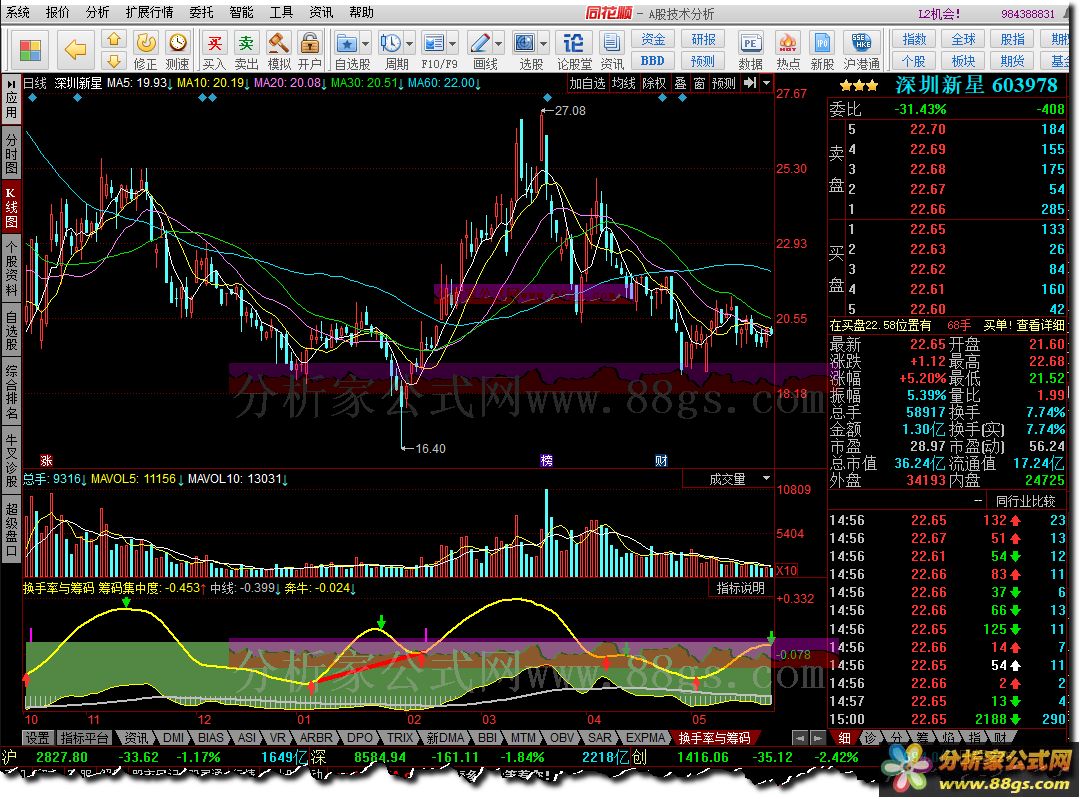Switch to the 分时图 sidebar view
1081x799 pixels.
point(12,154)
